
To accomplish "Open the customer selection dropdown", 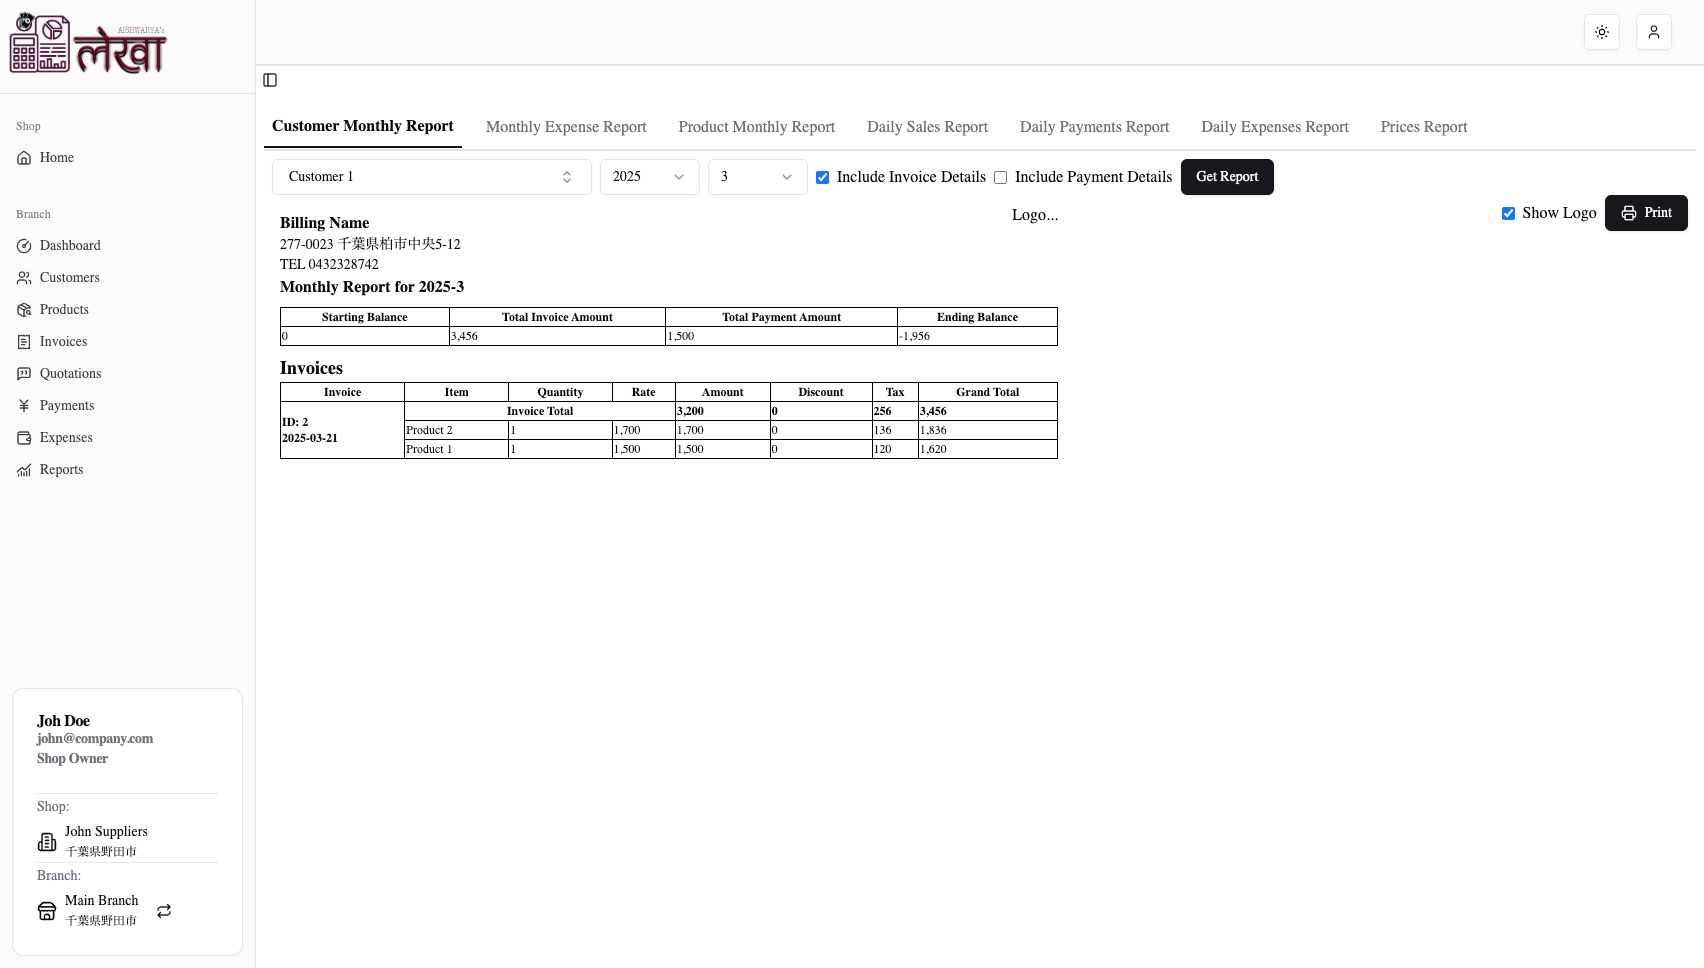I will click(431, 176).
